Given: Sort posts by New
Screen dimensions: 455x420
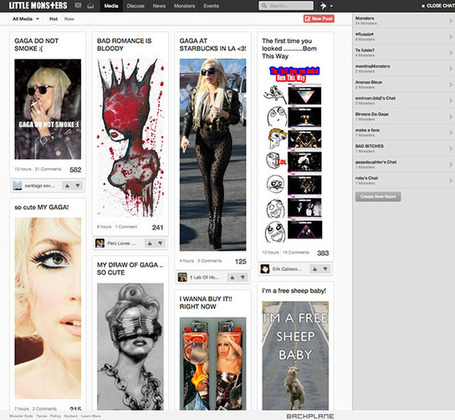Looking at the screenshot, I should pos(69,19).
